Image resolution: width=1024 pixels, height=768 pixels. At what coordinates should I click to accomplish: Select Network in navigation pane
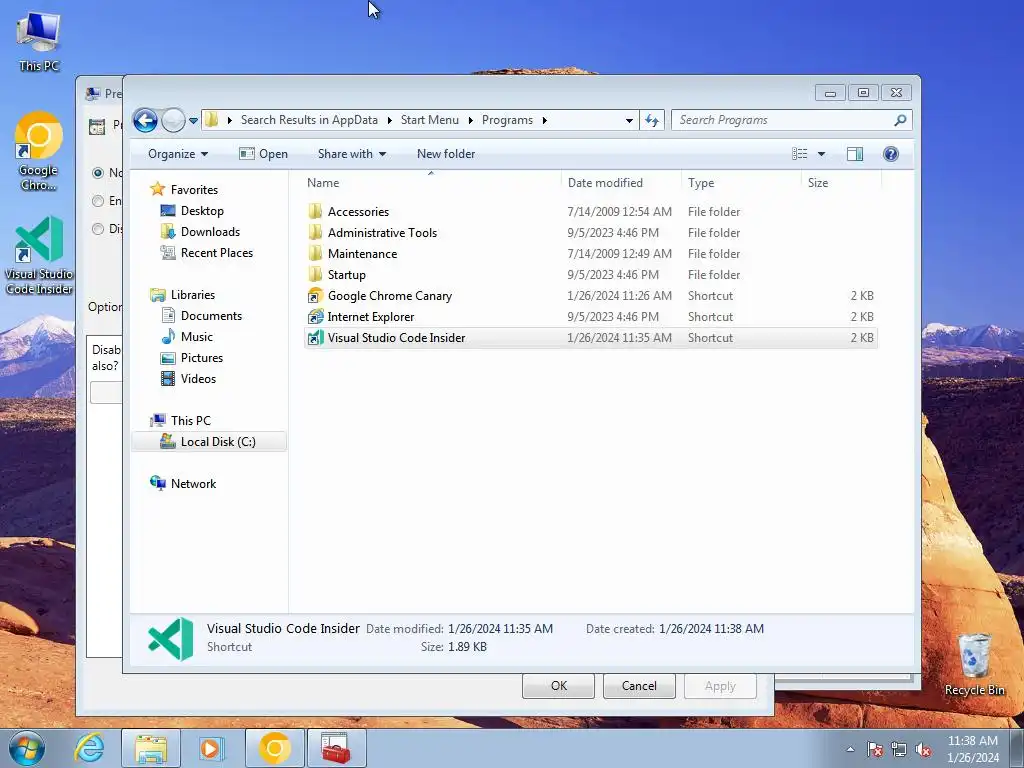193,484
